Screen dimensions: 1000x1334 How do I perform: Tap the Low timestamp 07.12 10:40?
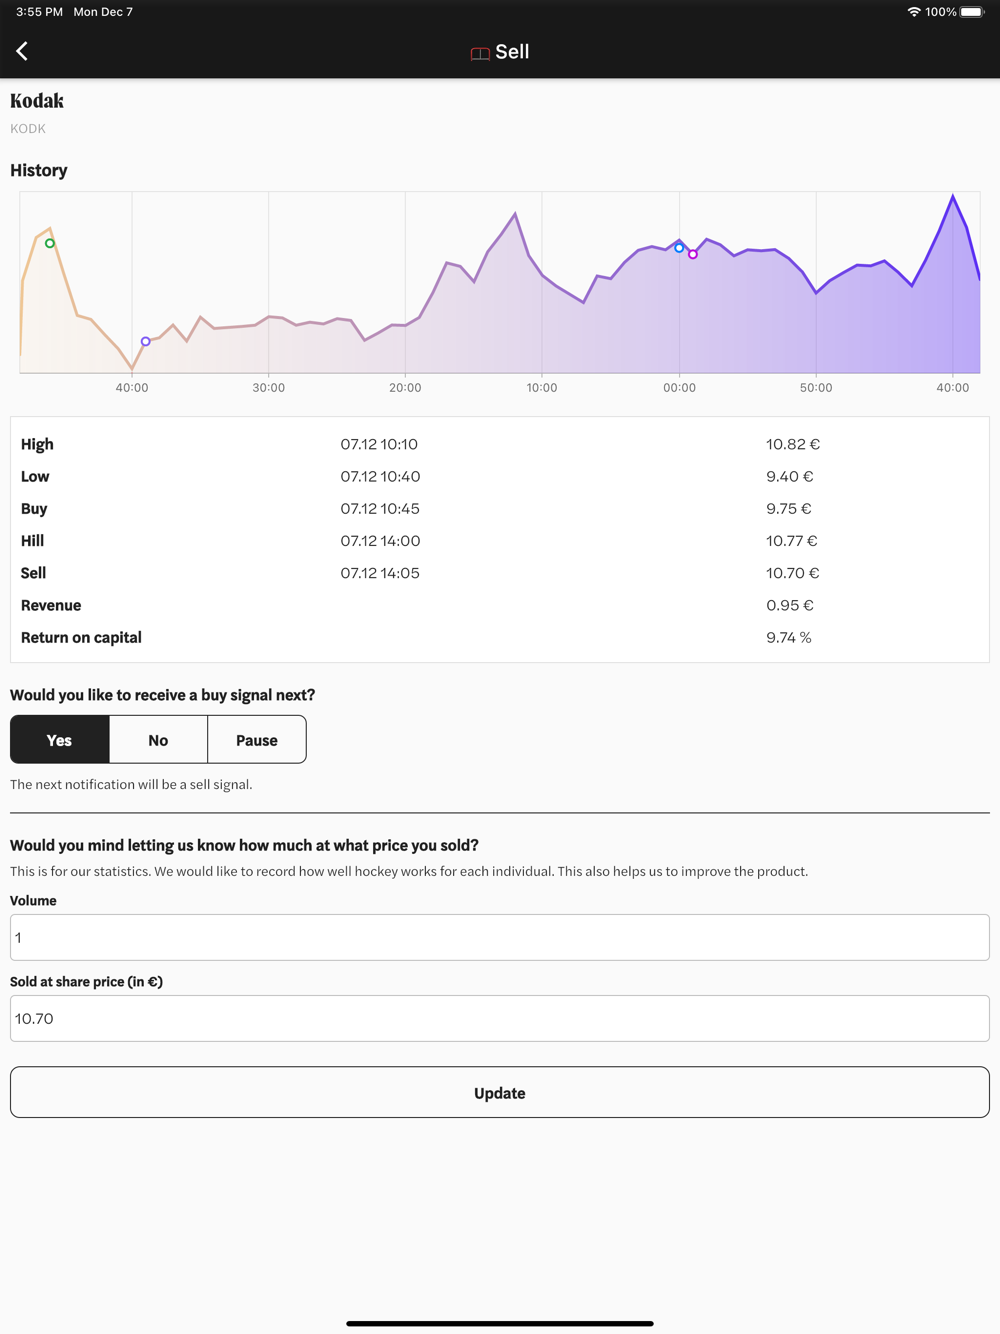[x=380, y=476]
